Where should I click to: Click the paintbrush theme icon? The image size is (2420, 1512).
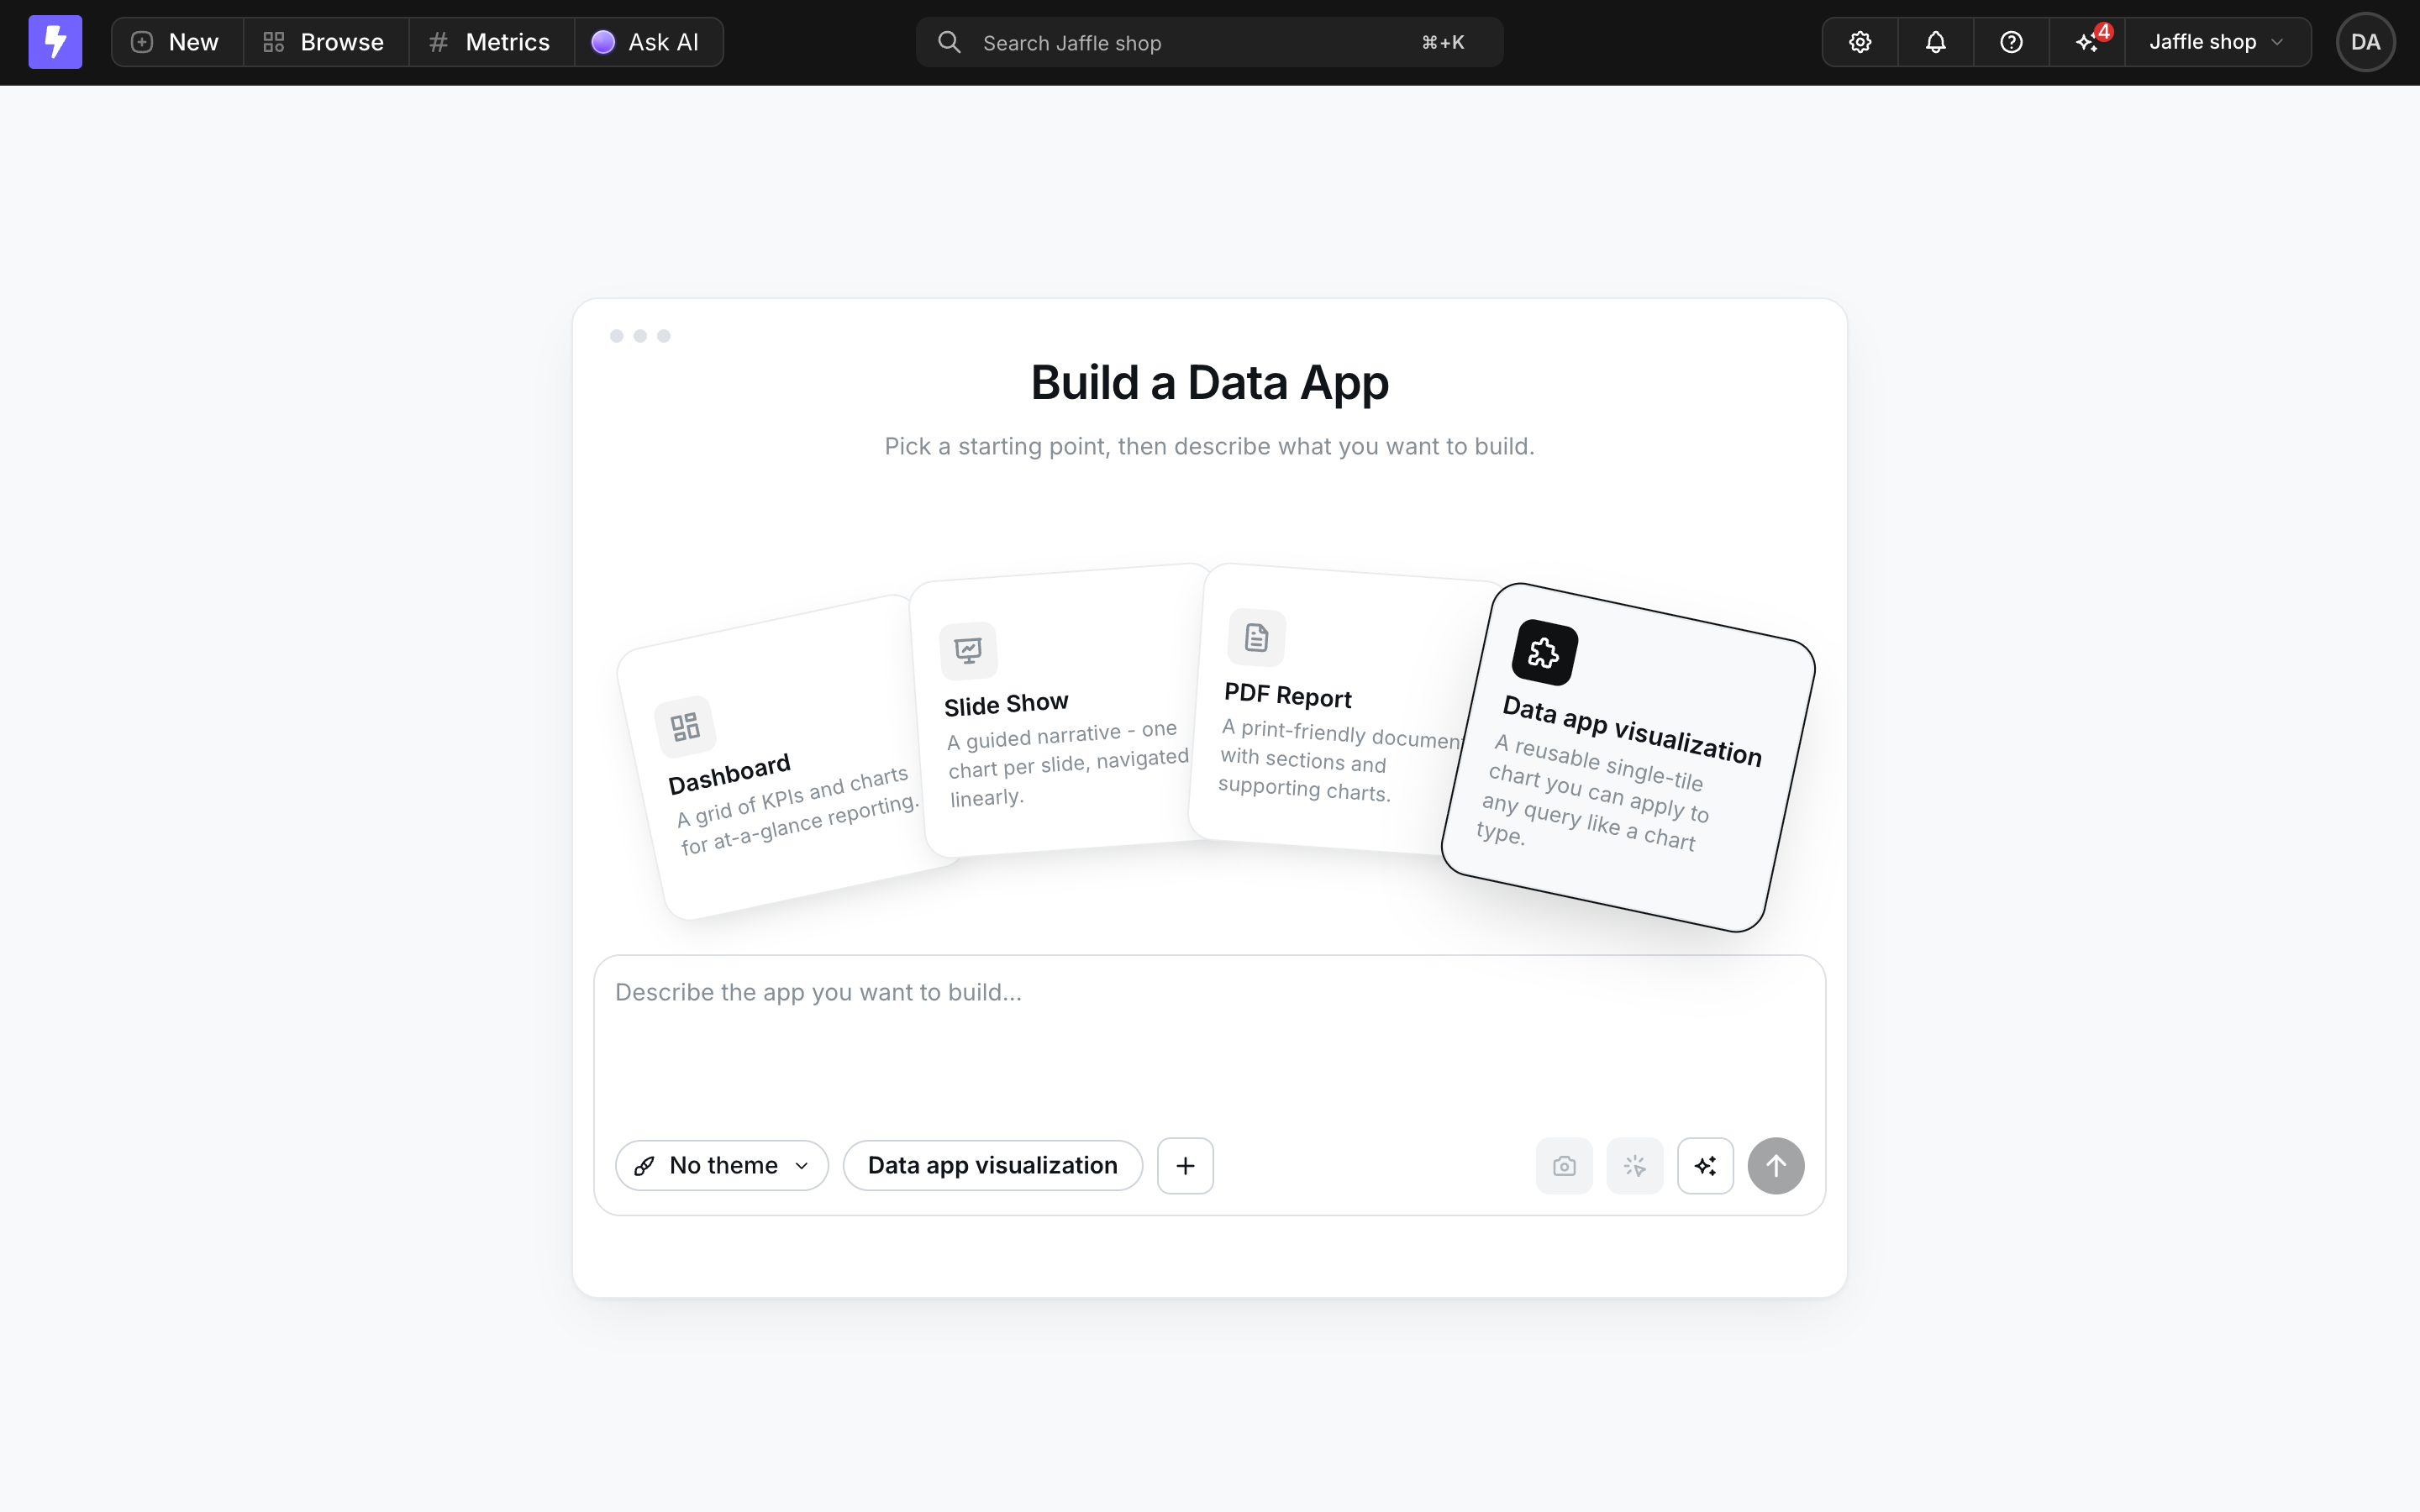click(x=645, y=1166)
